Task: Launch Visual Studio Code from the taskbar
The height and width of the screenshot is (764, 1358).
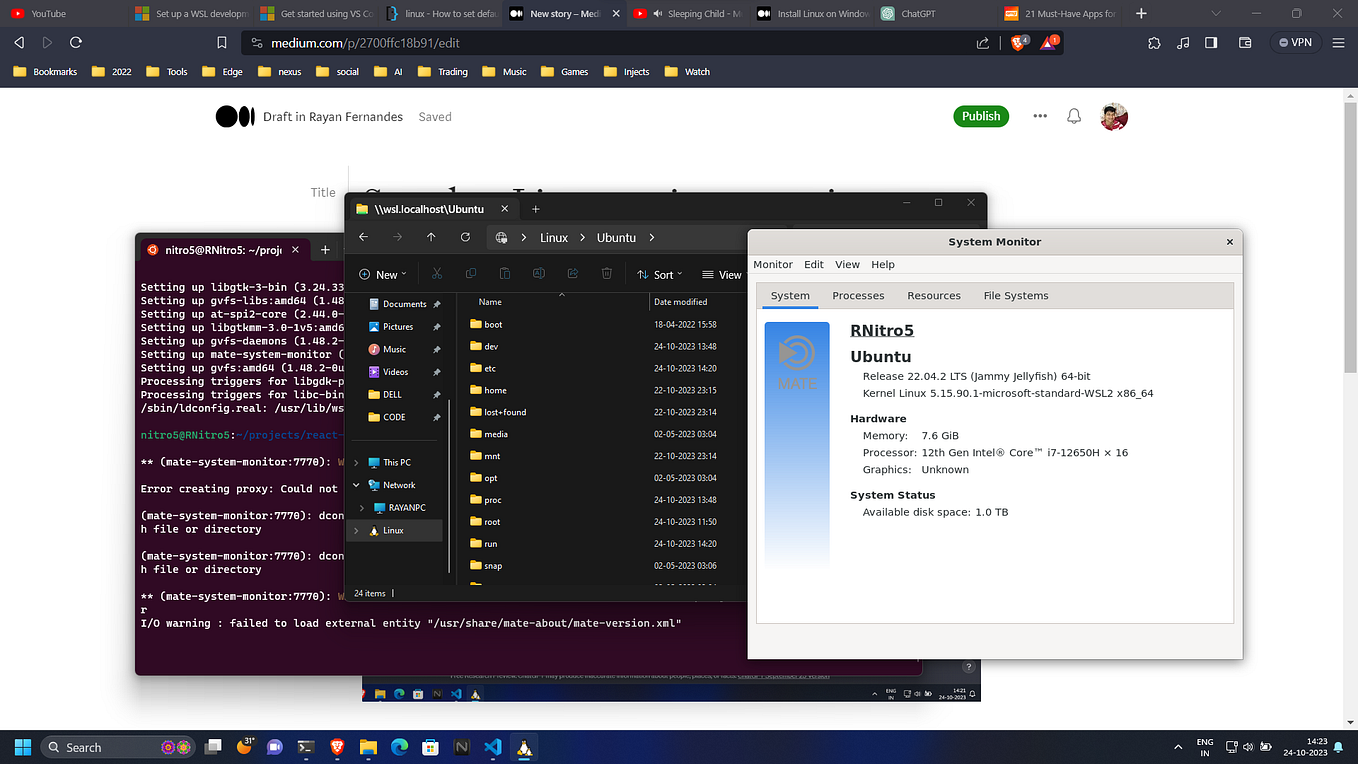Action: (493, 747)
